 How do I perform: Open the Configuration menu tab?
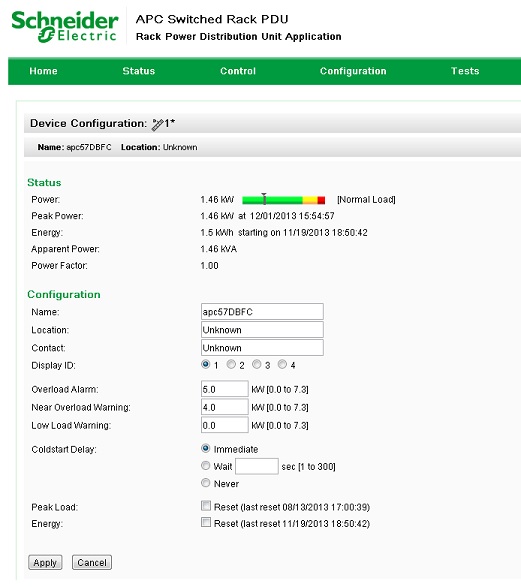[353, 71]
